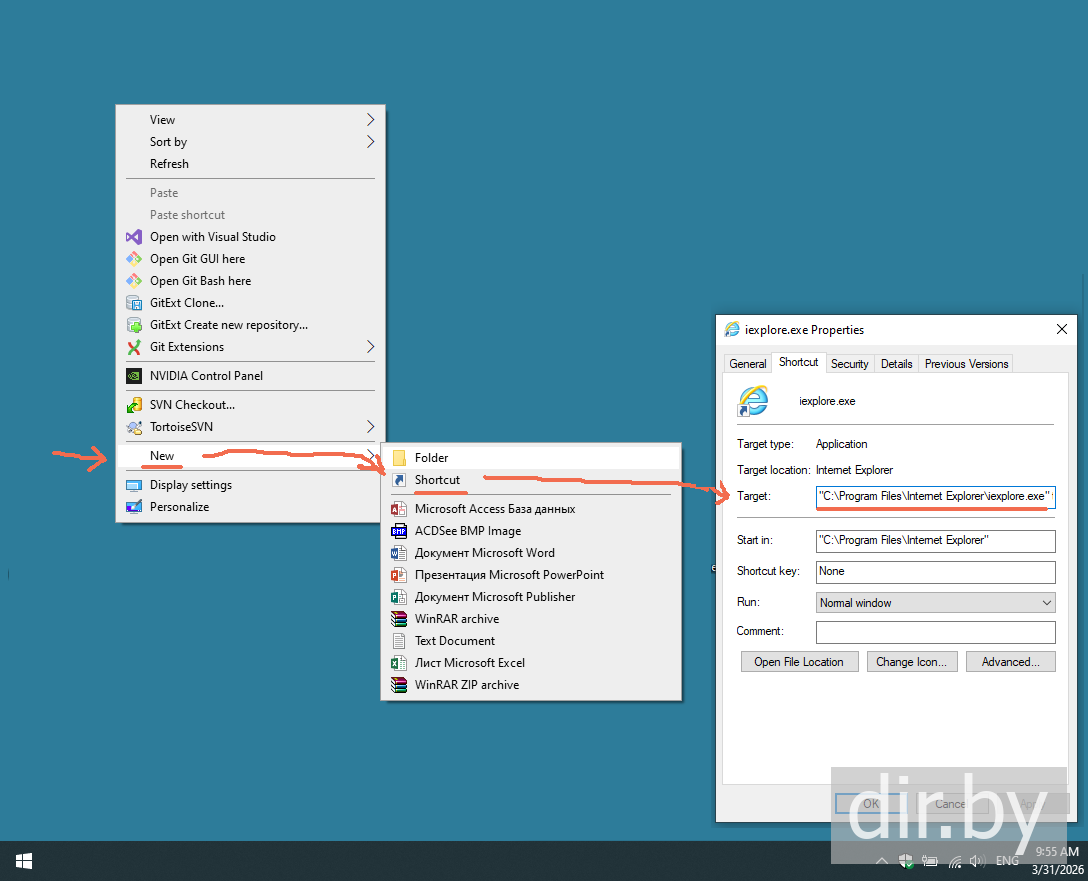
Task: Click the empty Comment input field
Action: pyautogui.click(x=935, y=632)
